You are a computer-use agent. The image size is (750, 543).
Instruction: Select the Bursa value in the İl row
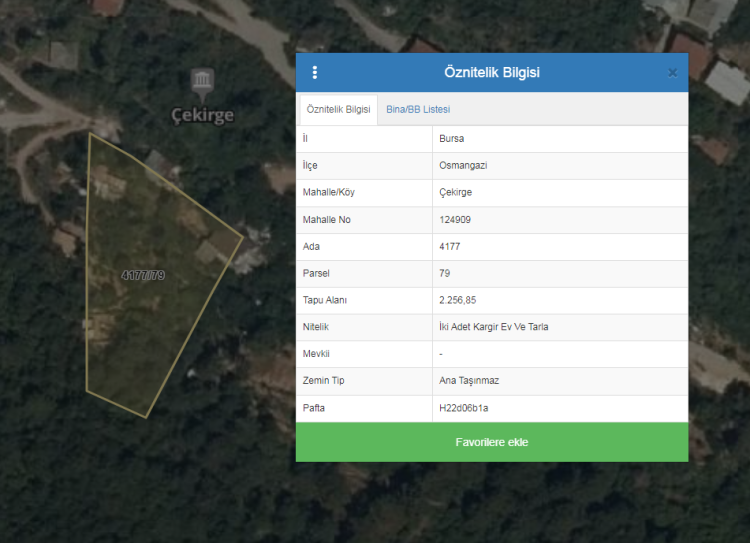pos(452,139)
